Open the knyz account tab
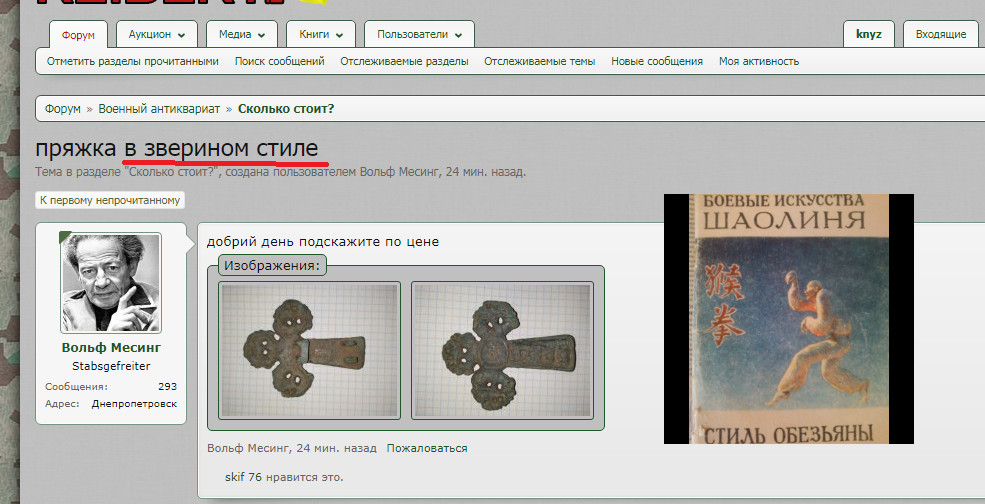Image resolution: width=985 pixels, height=504 pixels. pyautogui.click(x=869, y=35)
